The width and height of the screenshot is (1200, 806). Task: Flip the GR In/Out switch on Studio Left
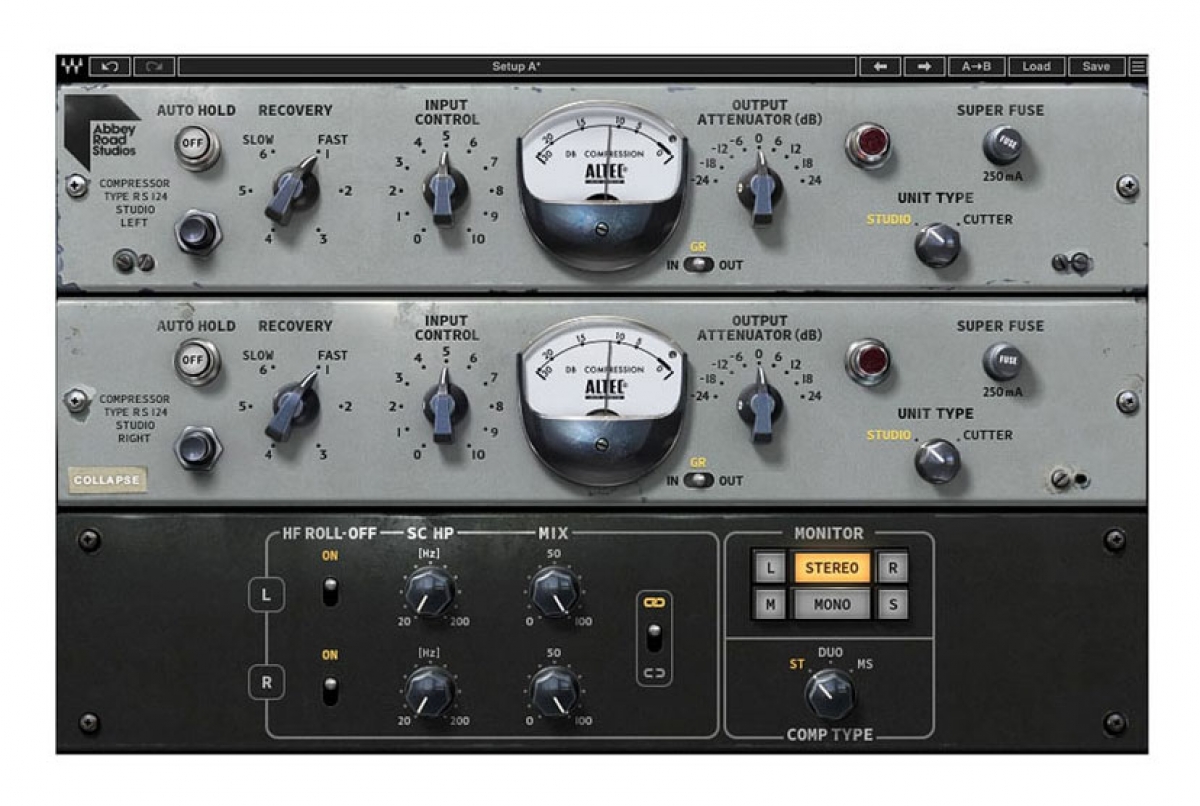pos(699,265)
